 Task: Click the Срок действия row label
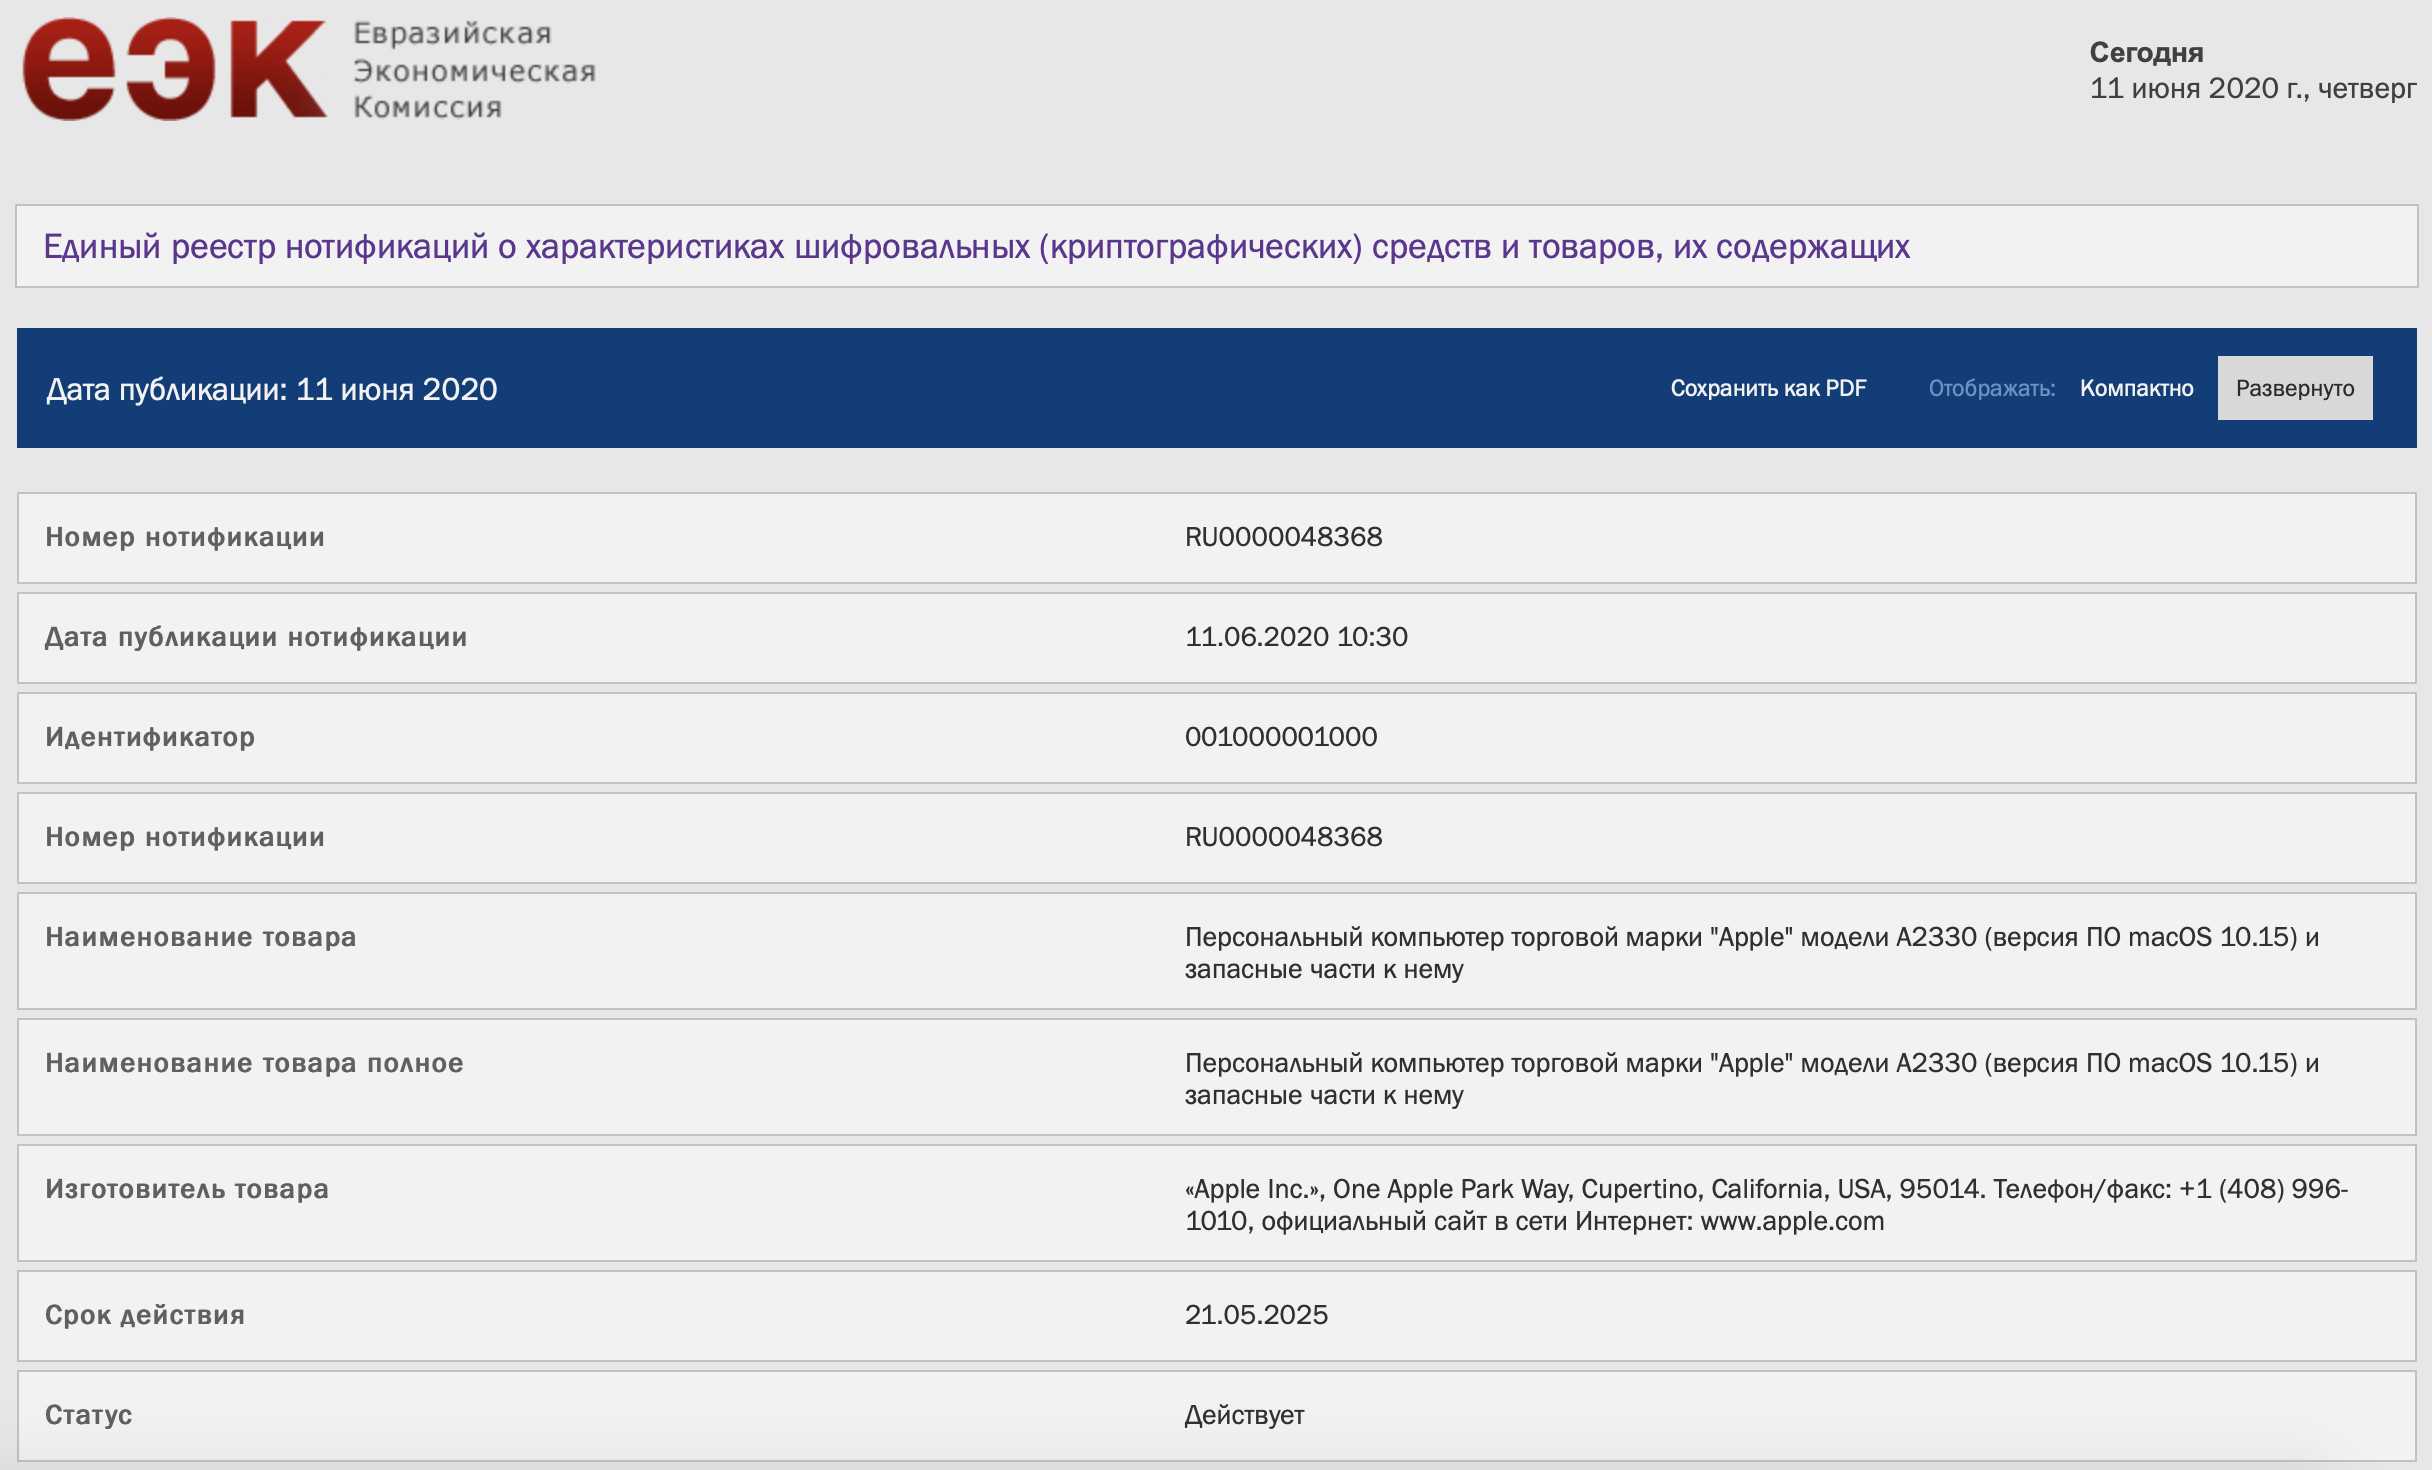click(x=145, y=1315)
